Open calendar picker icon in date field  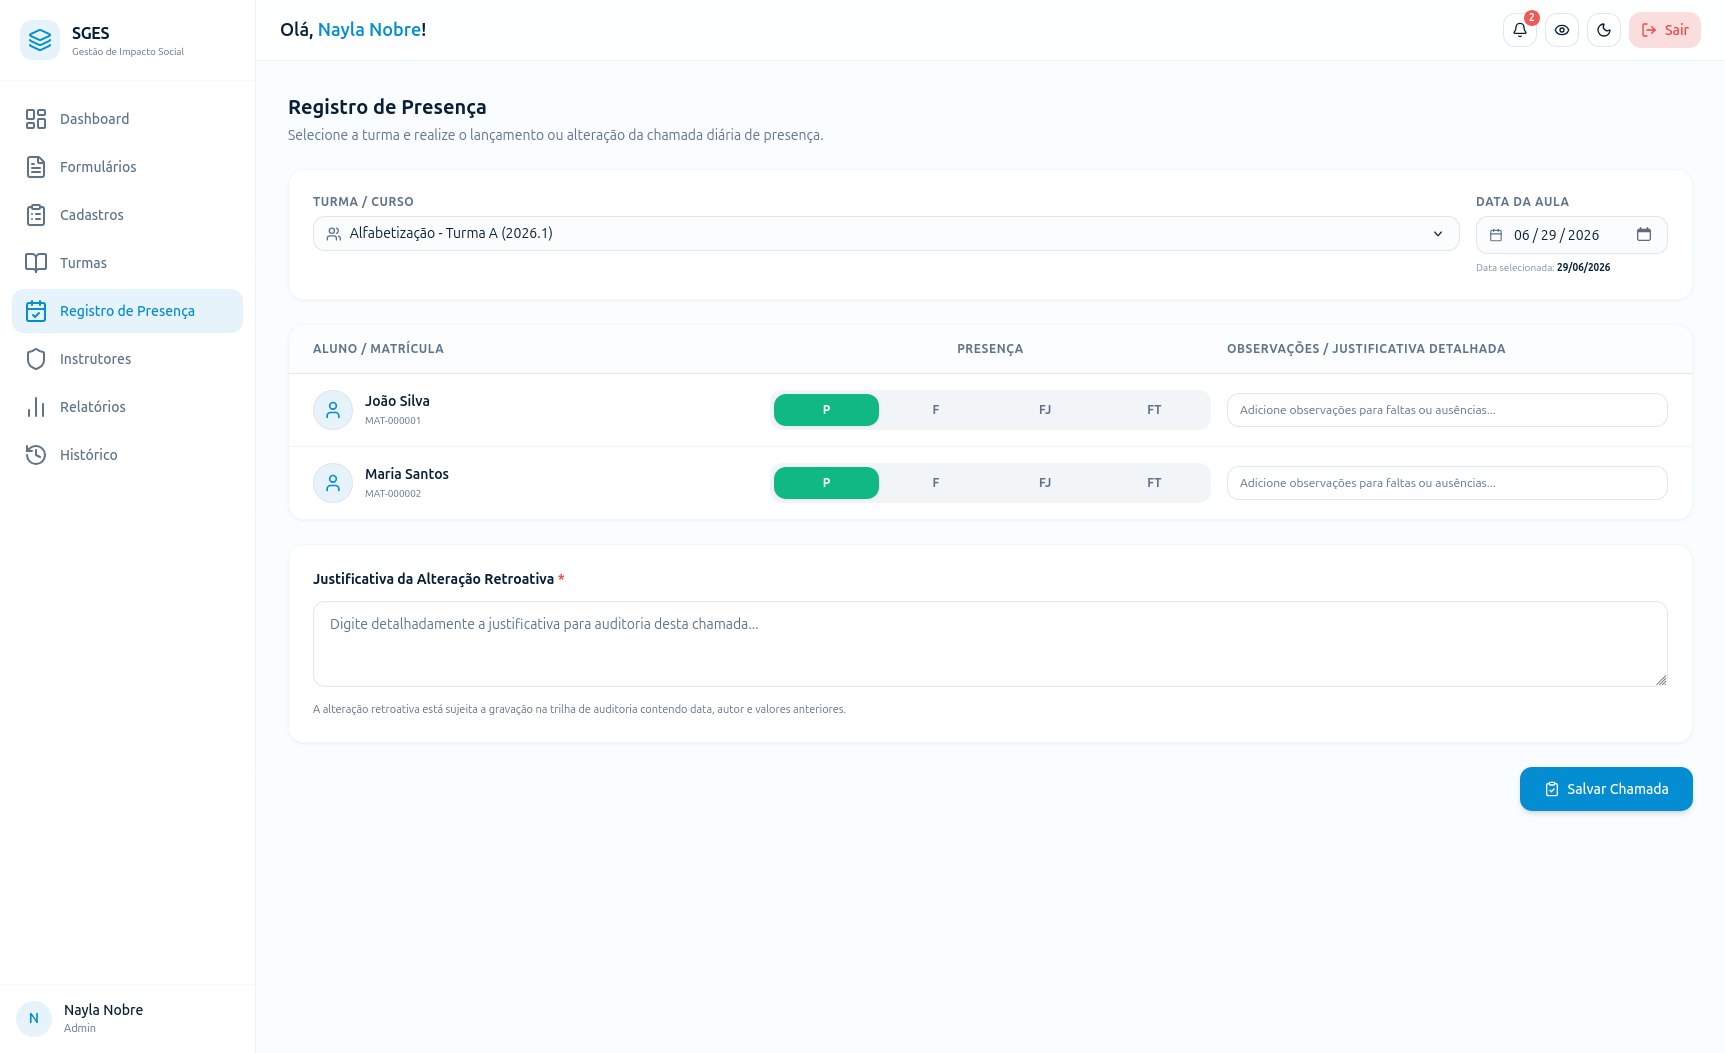[1644, 234]
